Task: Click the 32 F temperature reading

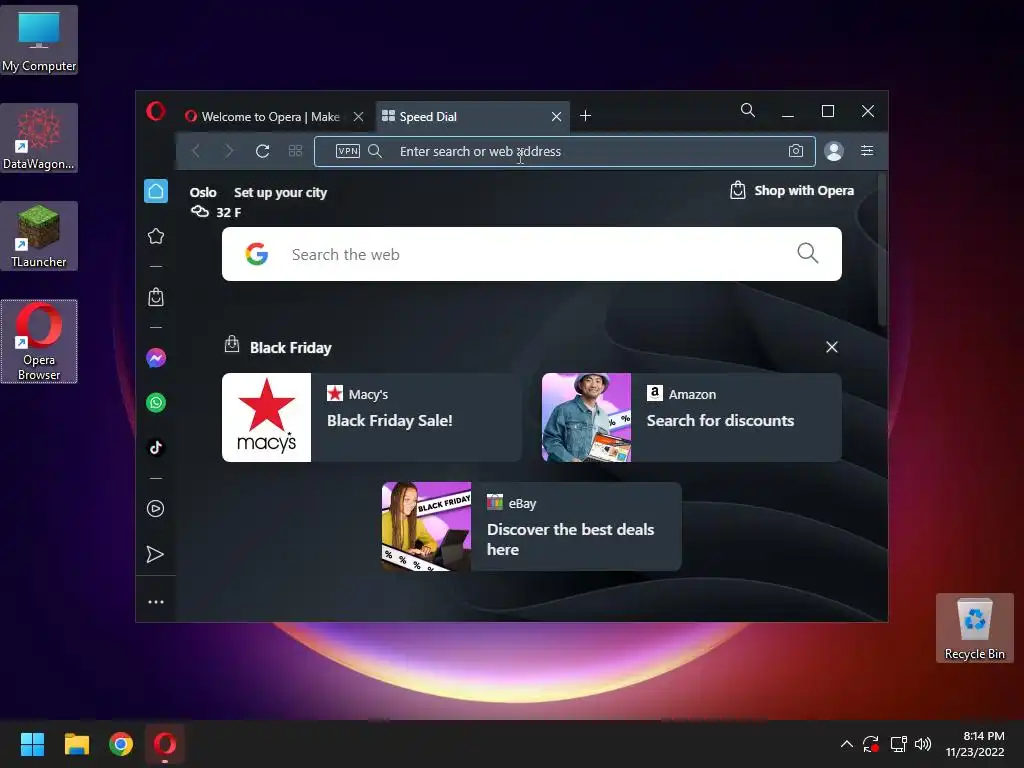Action: 229,213
